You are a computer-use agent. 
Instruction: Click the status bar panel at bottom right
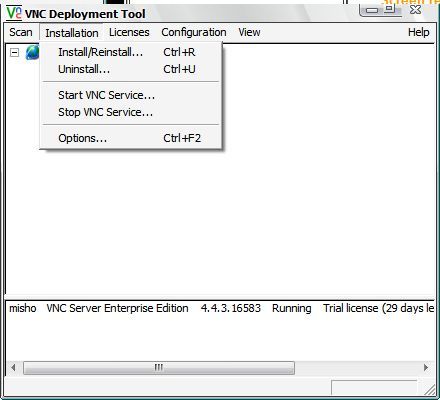click(374, 387)
